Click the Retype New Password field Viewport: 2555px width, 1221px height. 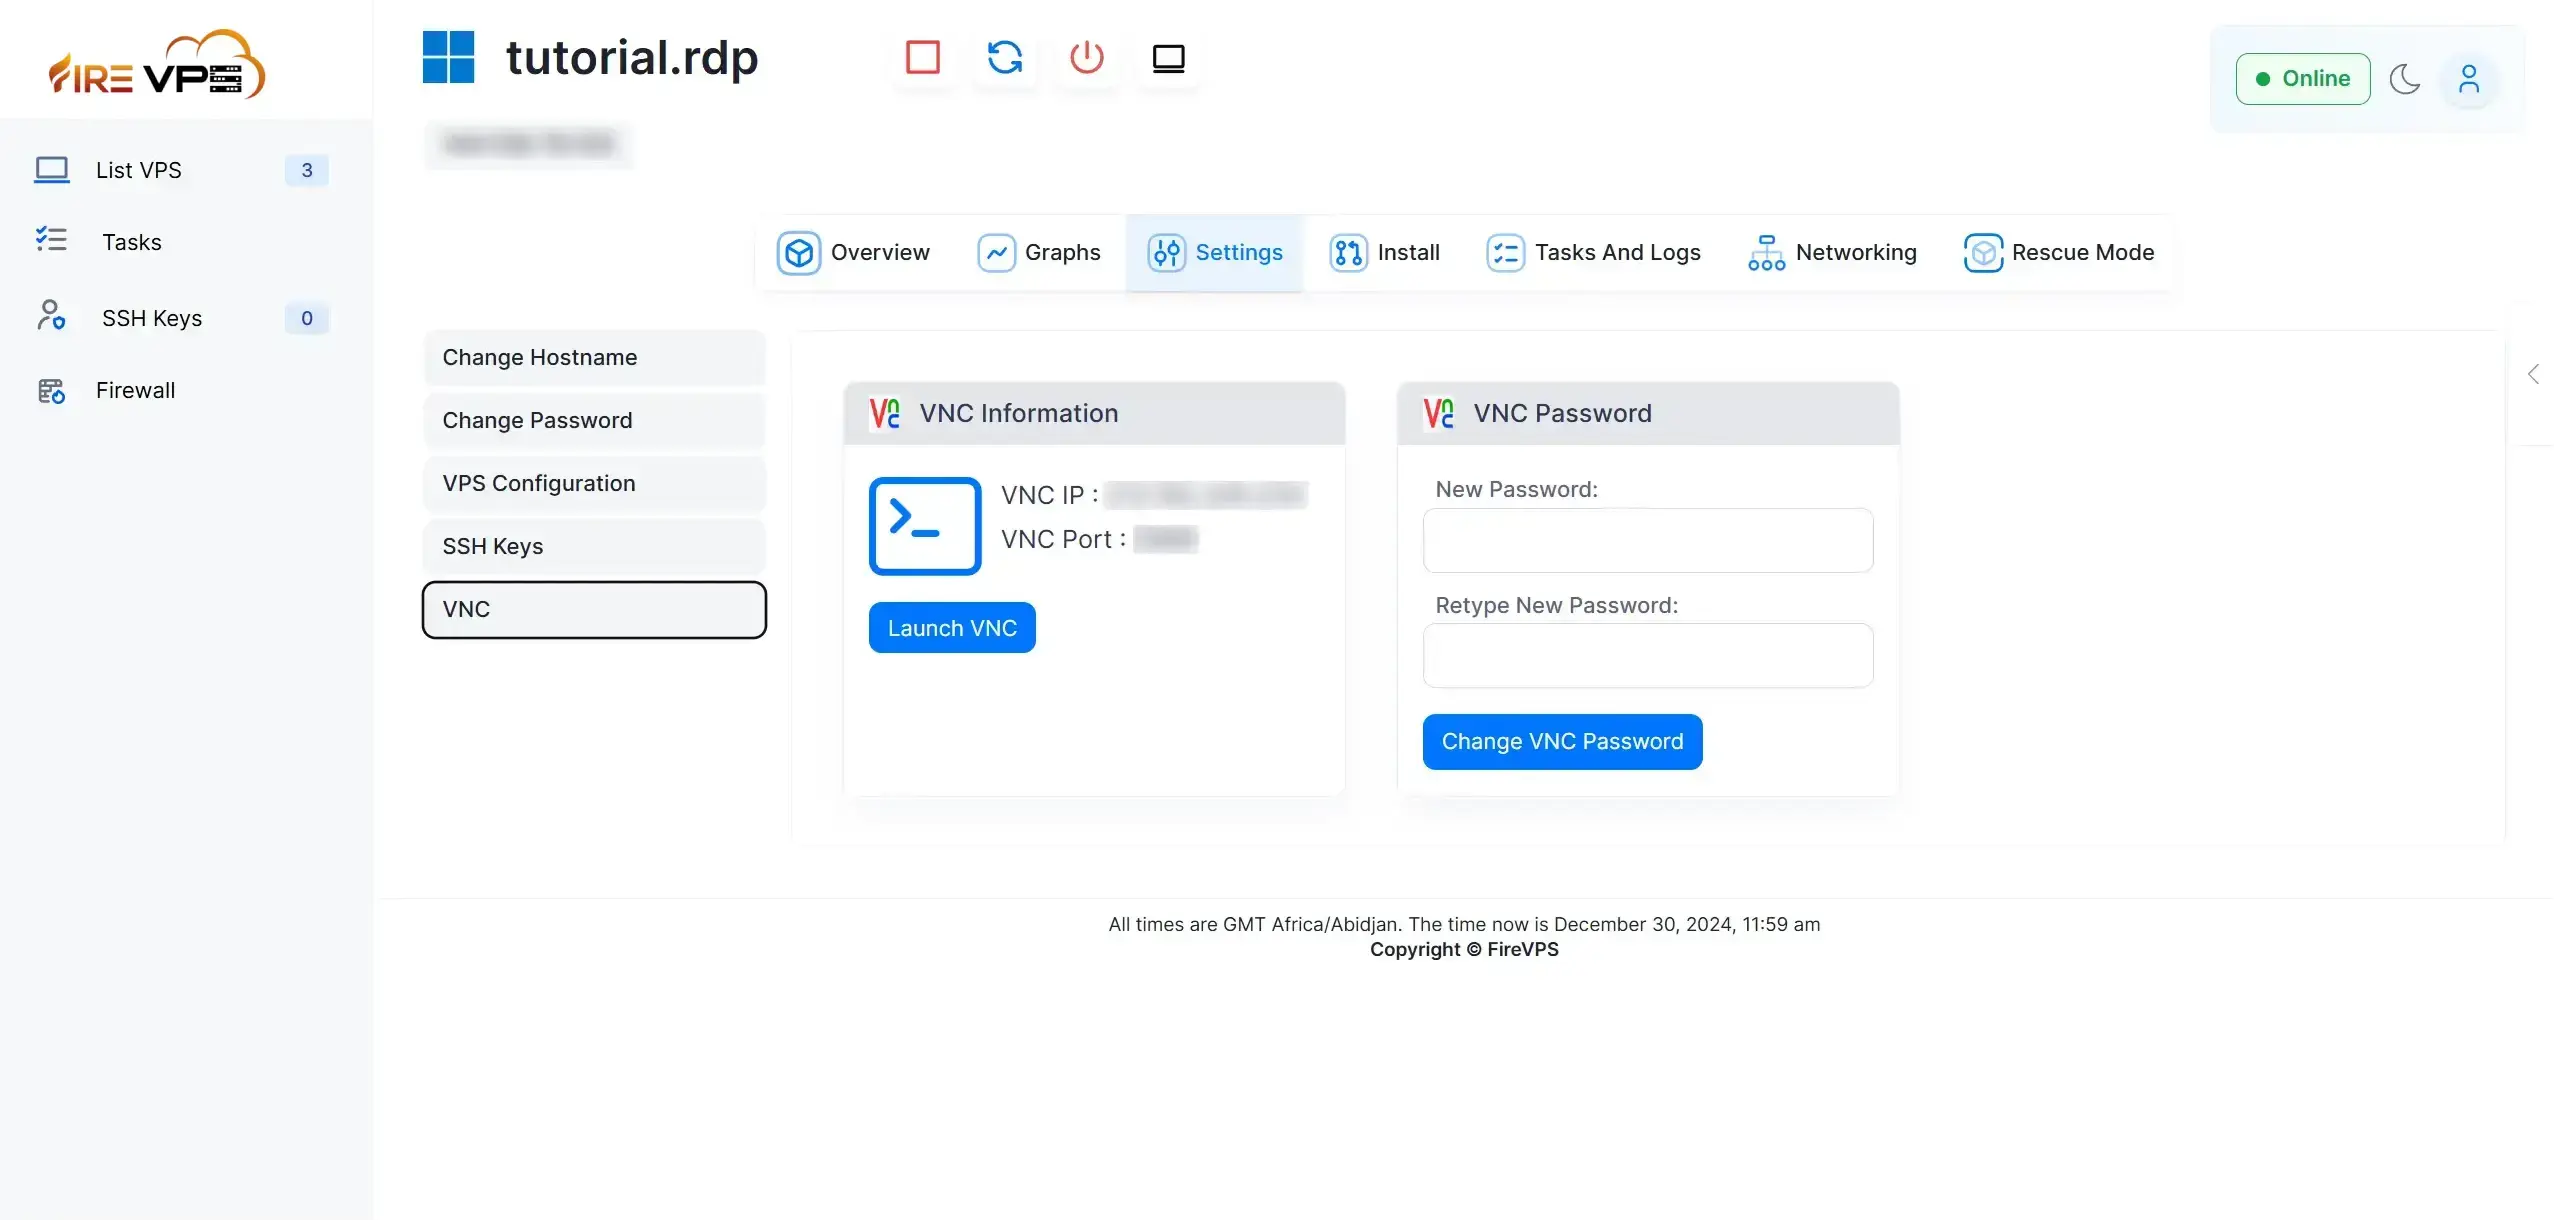click(1647, 655)
